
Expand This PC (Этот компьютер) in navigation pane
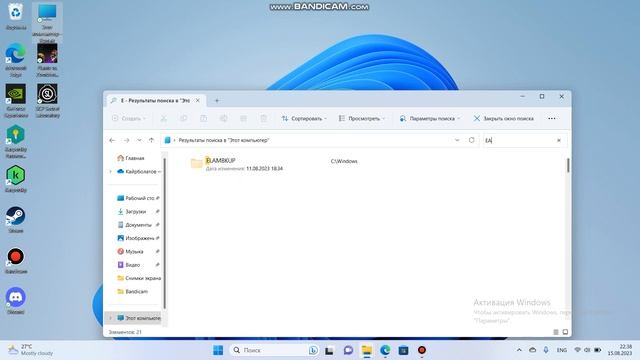(x=111, y=318)
